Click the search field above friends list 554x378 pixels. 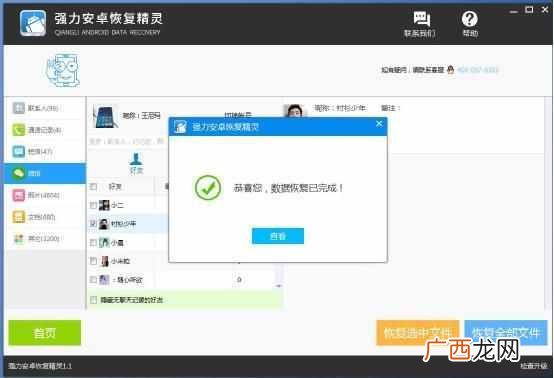[127, 141]
